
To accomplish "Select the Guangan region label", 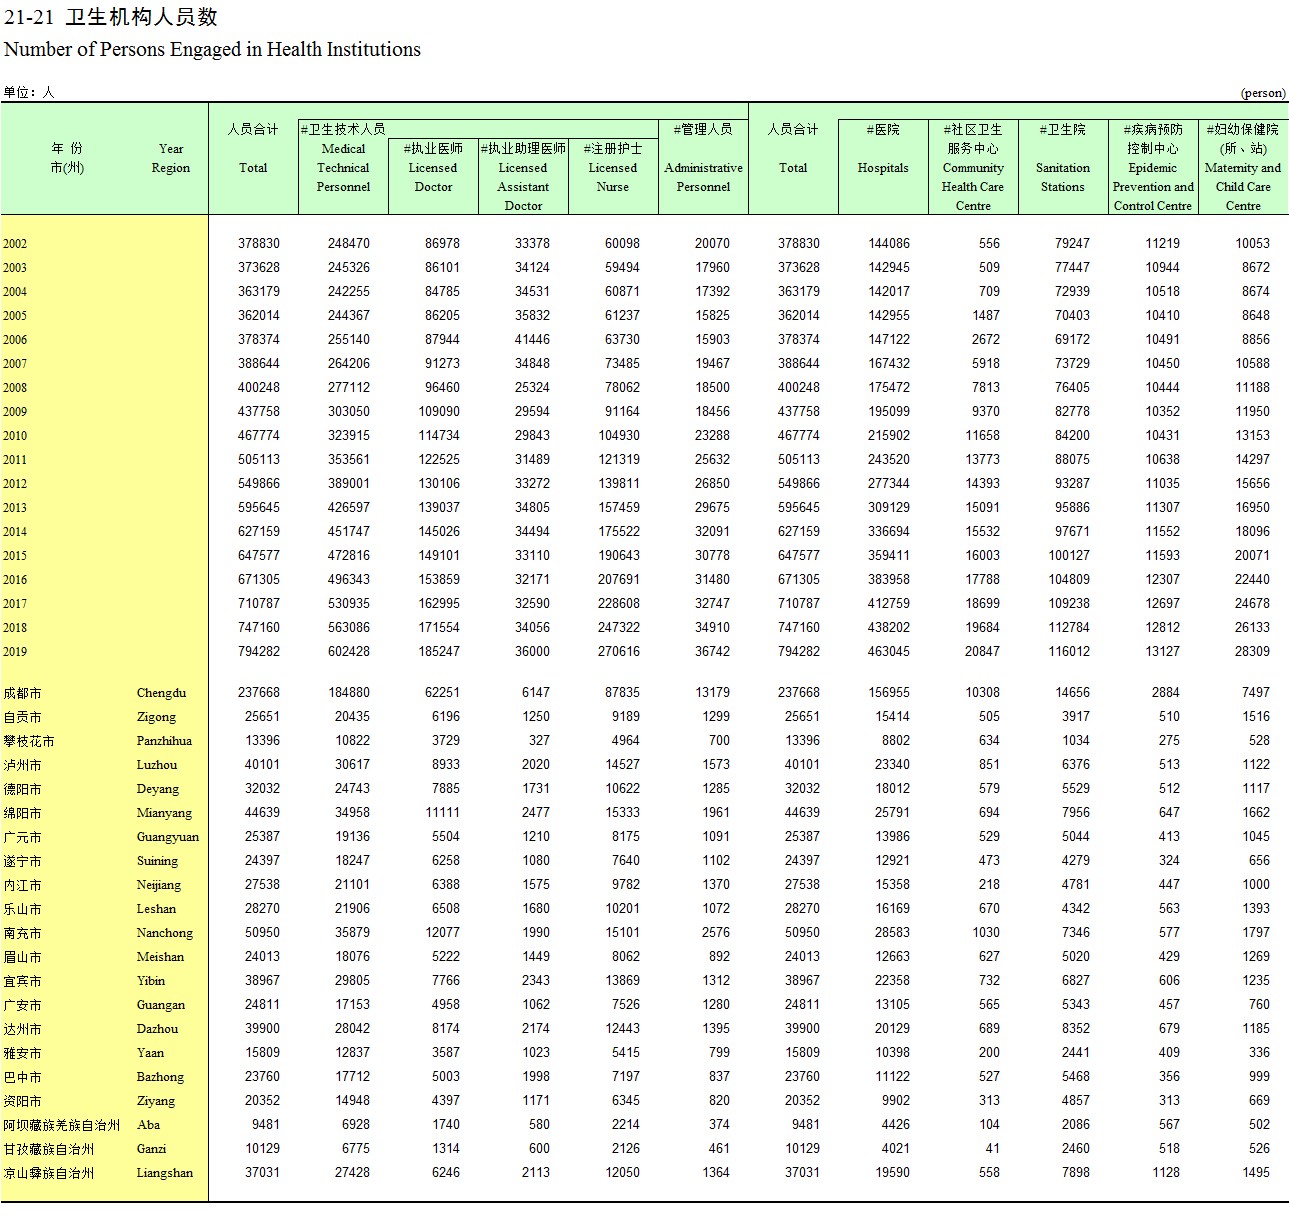I will click(x=161, y=1005).
